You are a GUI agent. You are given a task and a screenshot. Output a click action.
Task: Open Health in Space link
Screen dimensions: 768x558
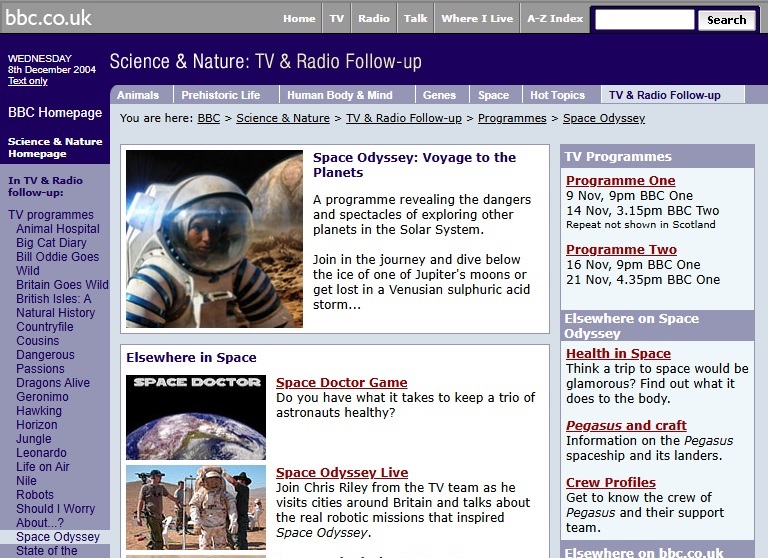click(618, 353)
